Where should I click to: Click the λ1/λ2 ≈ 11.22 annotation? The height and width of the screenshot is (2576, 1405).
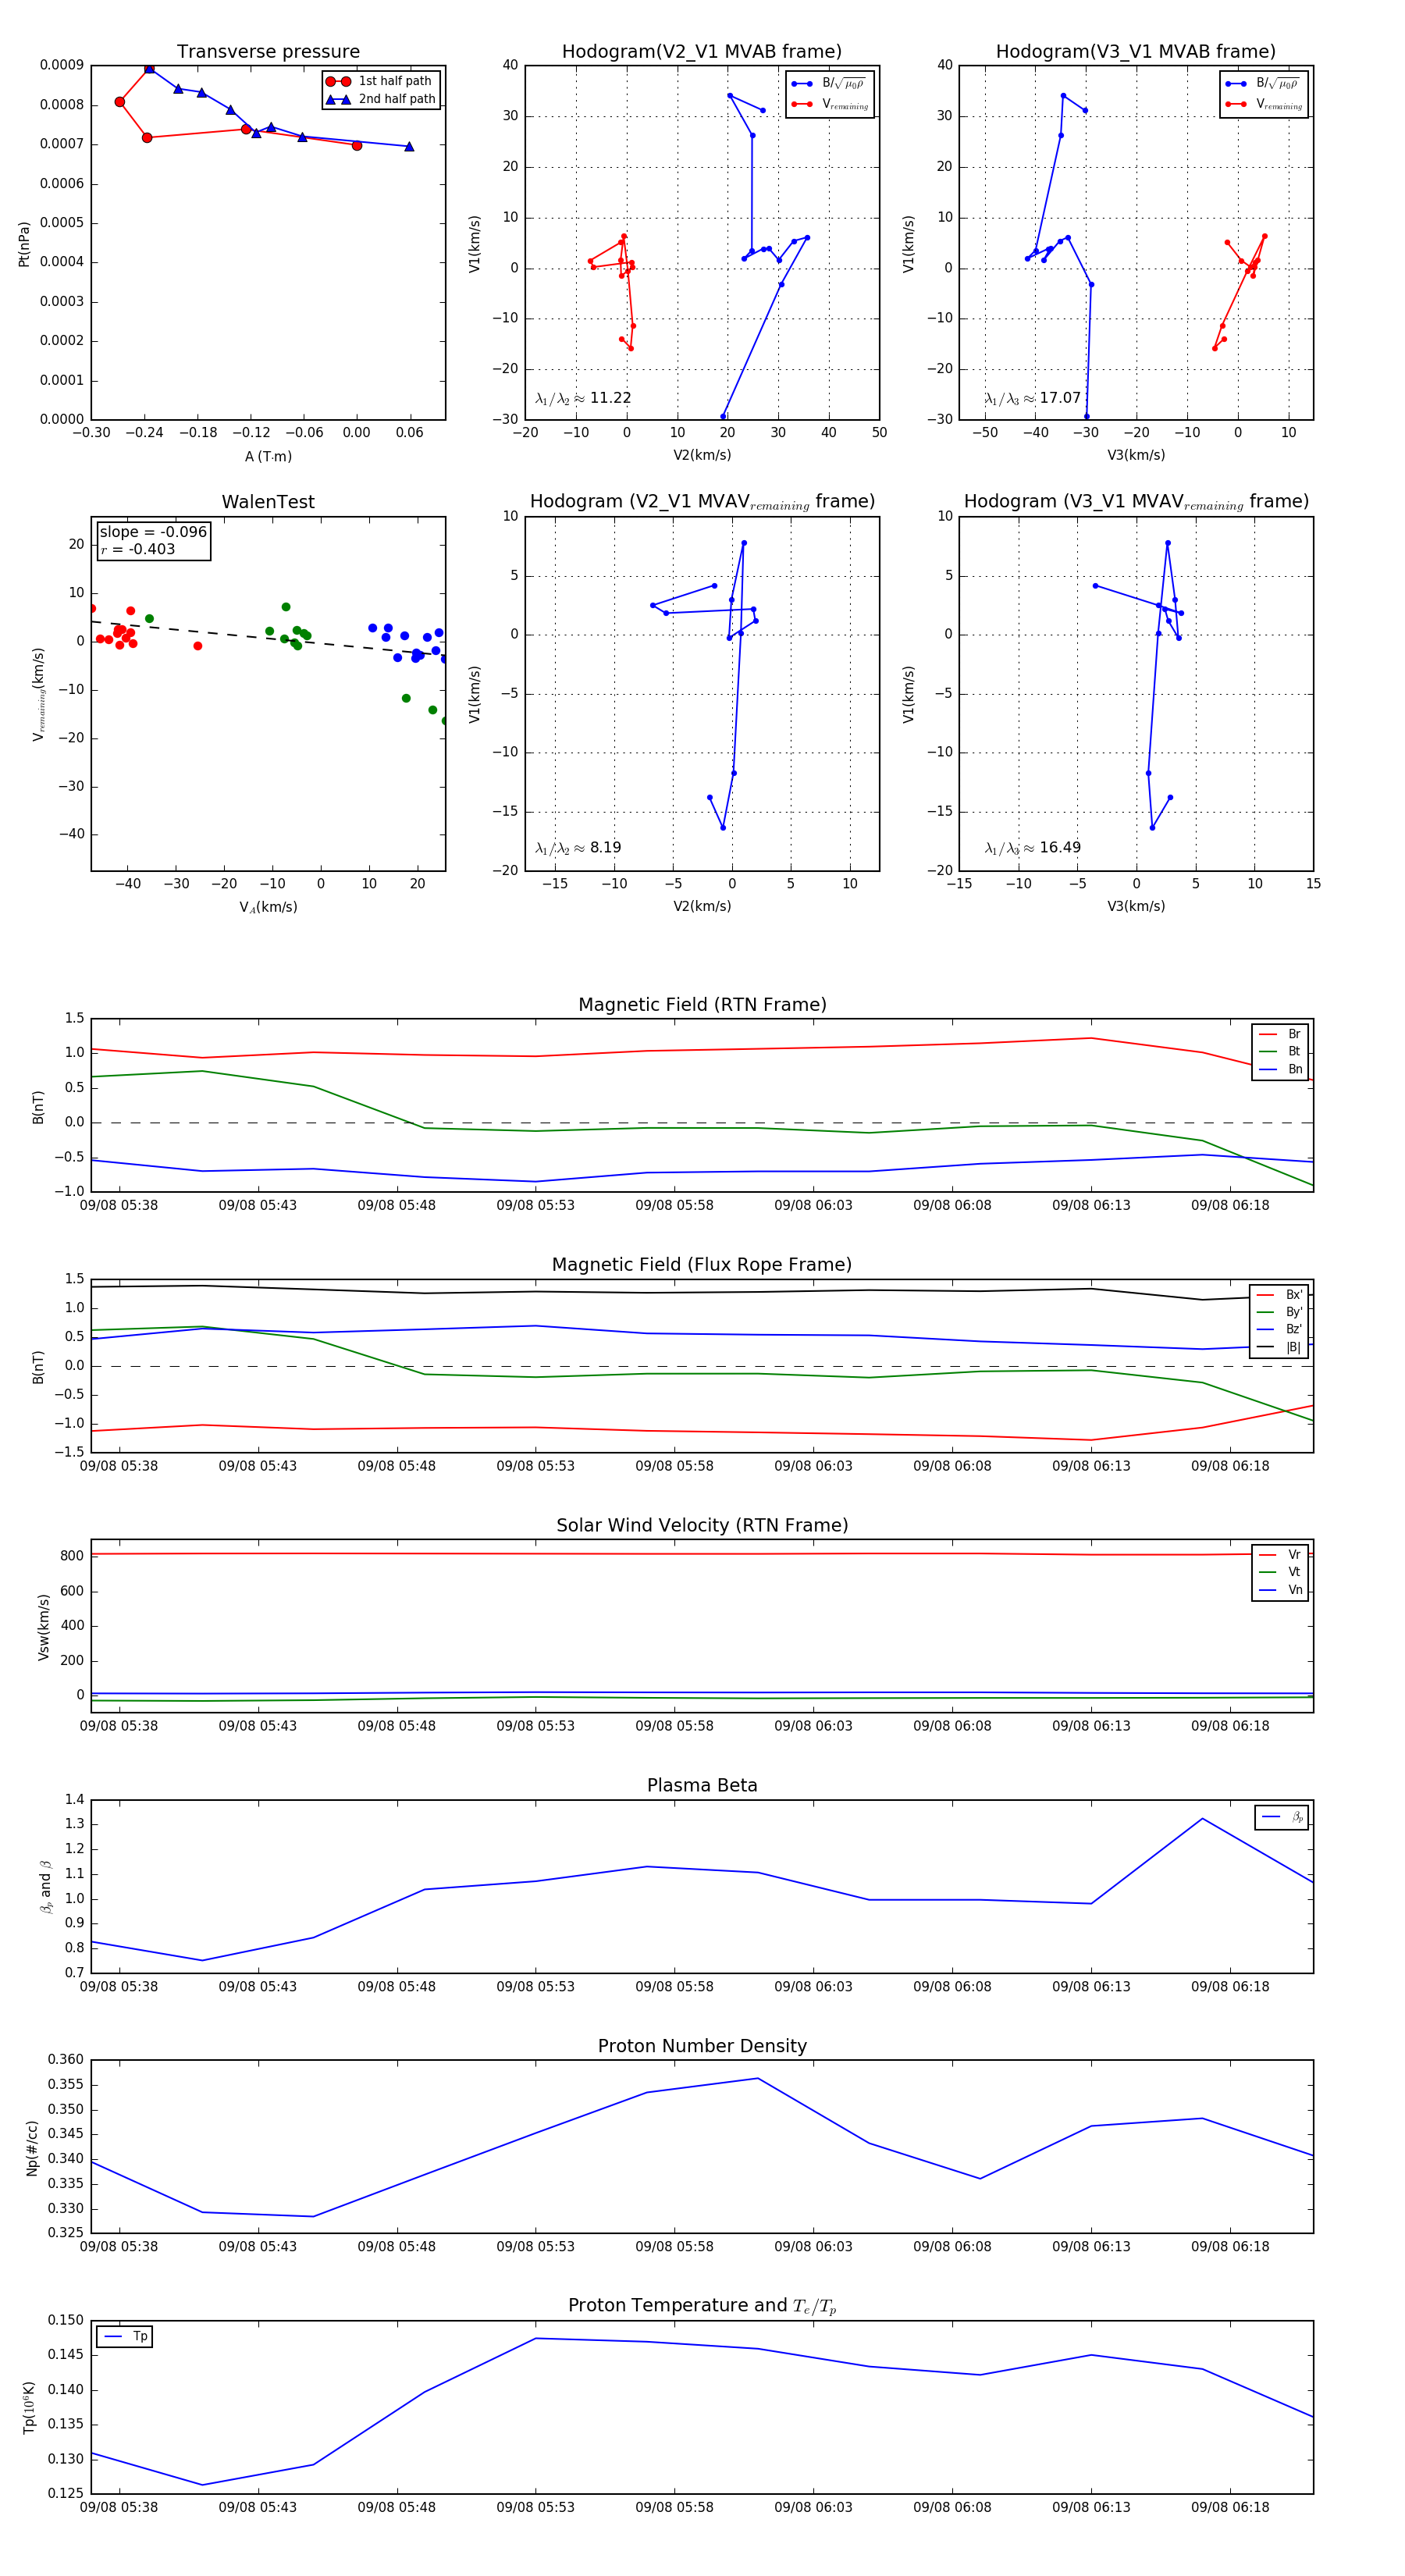click(583, 398)
